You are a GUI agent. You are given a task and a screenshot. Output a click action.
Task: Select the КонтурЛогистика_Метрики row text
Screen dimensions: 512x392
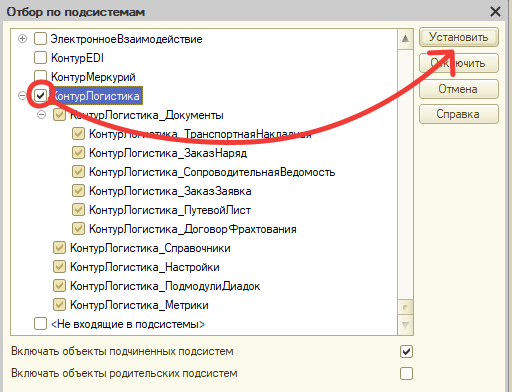(x=139, y=305)
